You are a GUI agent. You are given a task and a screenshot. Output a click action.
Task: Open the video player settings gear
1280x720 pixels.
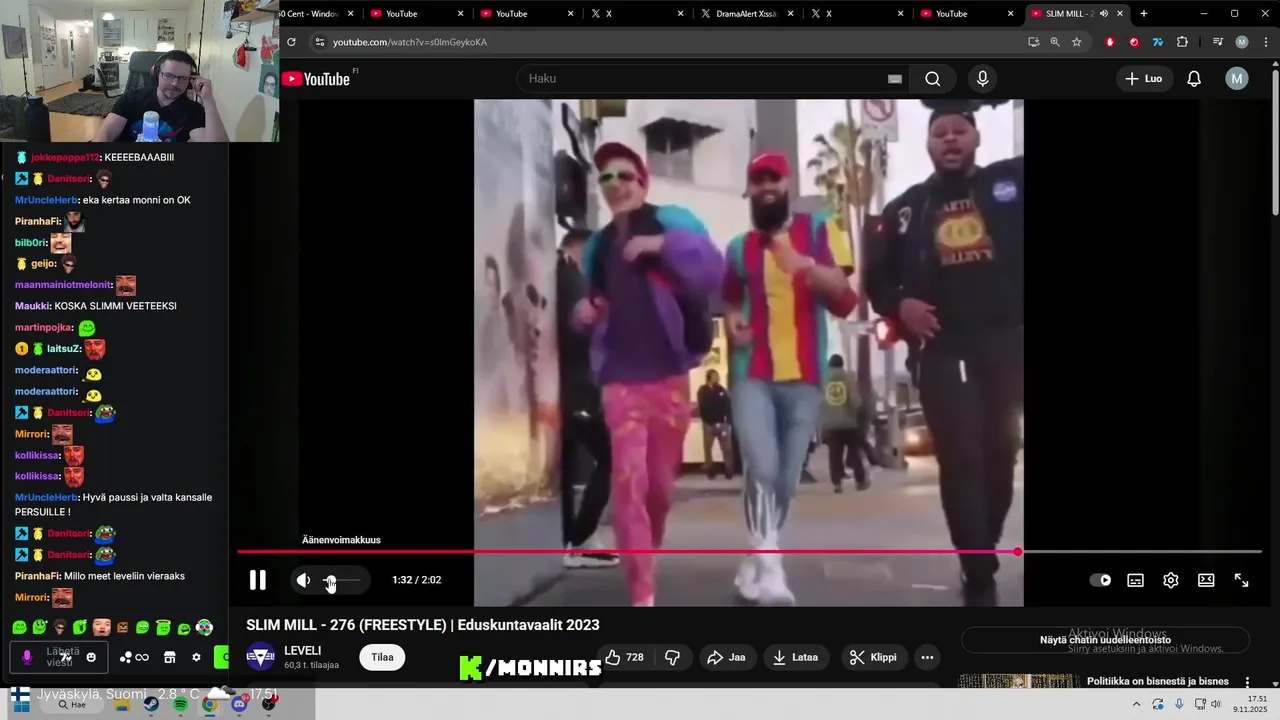(x=1171, y=580)
